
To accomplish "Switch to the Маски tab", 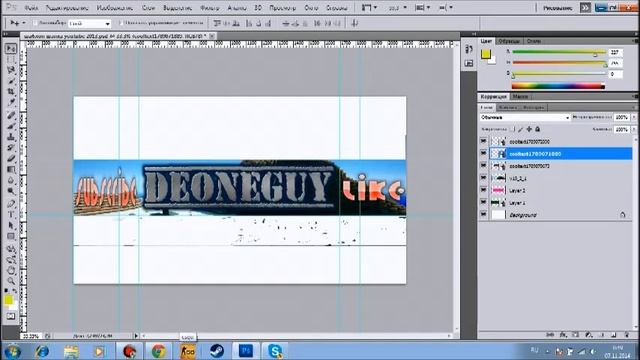I will coord(520,97).
